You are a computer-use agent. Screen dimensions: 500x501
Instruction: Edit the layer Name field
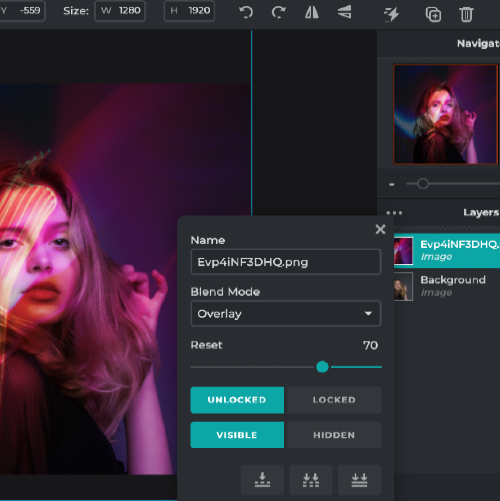coord(286,262)
